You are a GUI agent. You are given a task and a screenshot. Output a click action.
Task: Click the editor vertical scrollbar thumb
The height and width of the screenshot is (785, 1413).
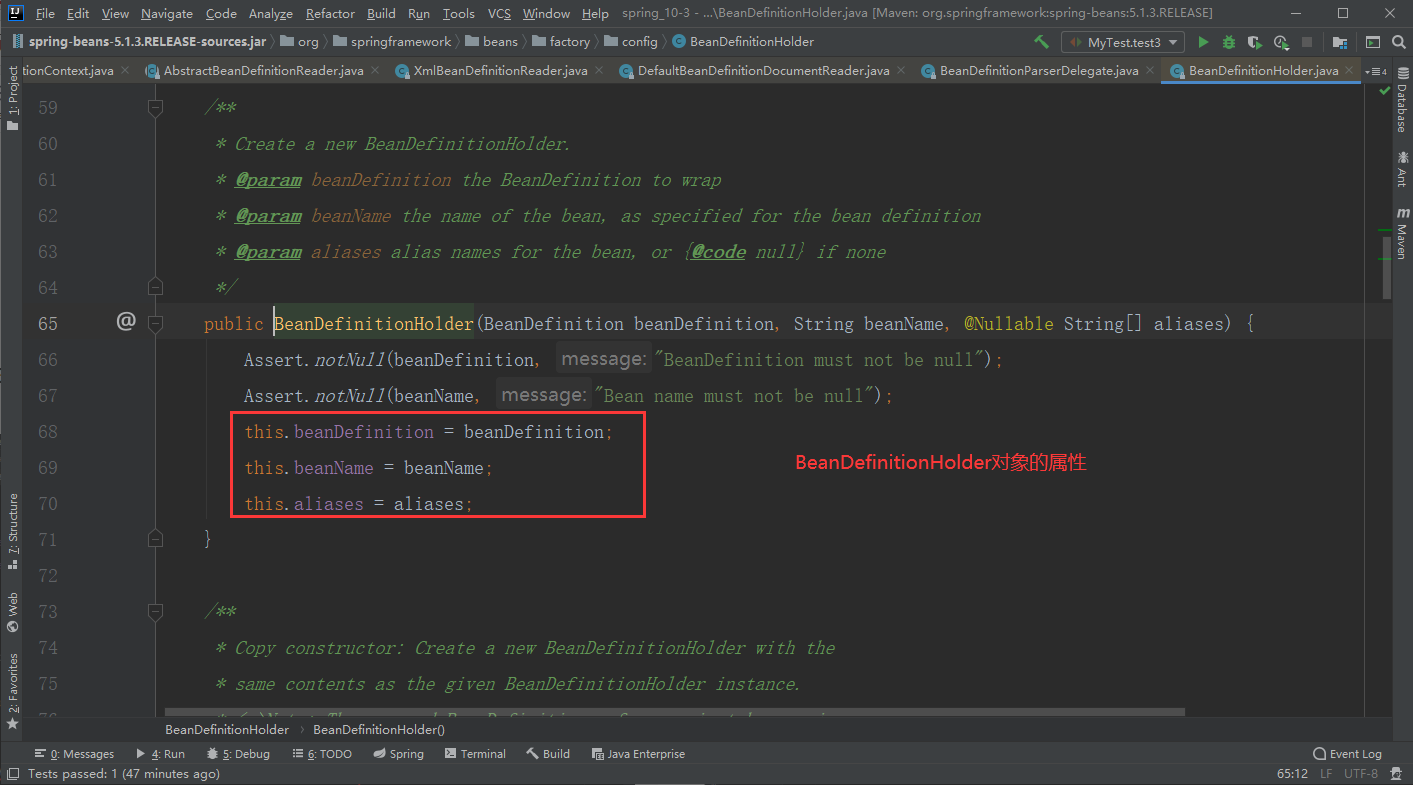[1385, 267]
